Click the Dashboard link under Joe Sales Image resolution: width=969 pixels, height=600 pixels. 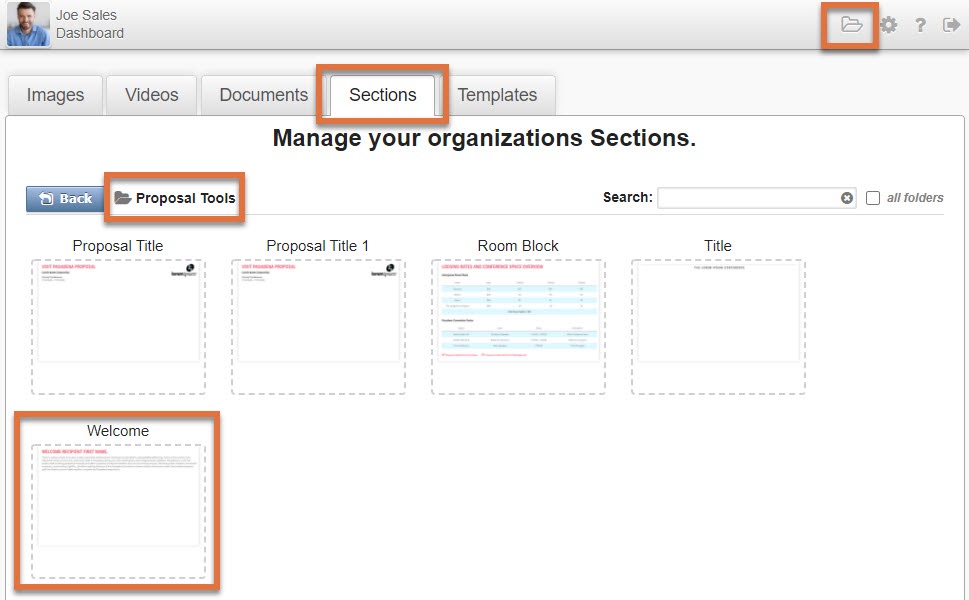coord(90,33)
